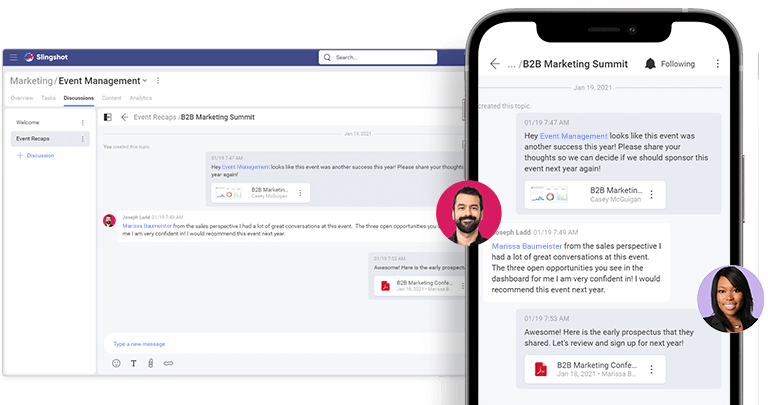The image size is (768, 405).
Task: Open the hamburger menu beside the Slingshot logo
Action: [x=14, y=57]
